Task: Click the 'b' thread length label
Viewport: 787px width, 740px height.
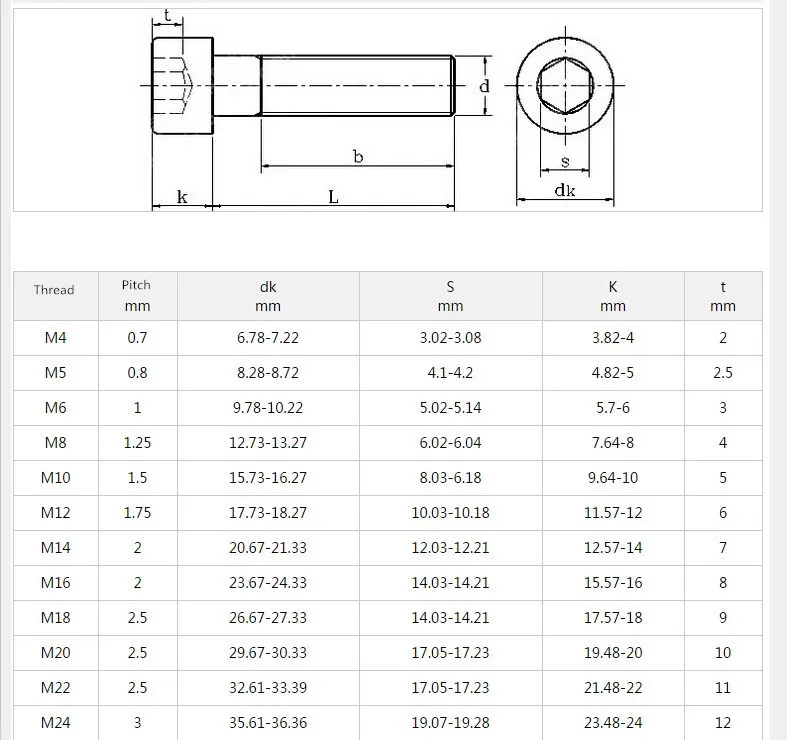Action: coord(358,157)
